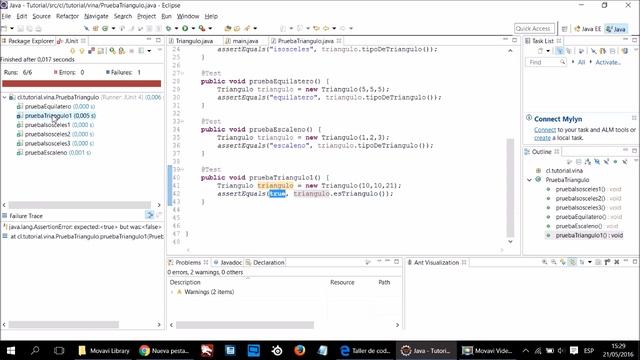640x360 pixels.
Task: Click the Run green play toolbar icon
Action: tap(185, 28)
